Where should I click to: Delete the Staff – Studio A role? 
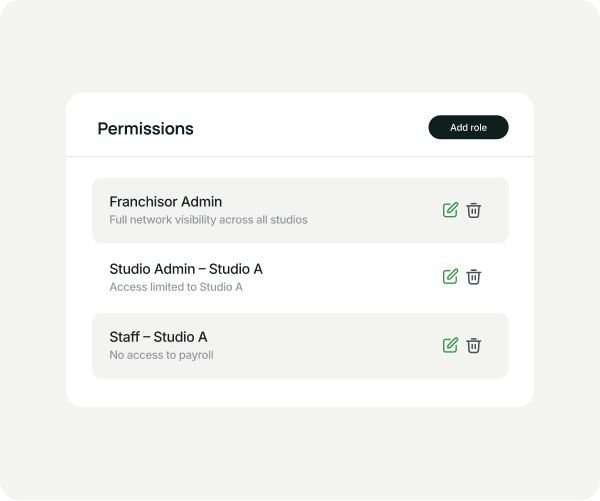point(474,345)
